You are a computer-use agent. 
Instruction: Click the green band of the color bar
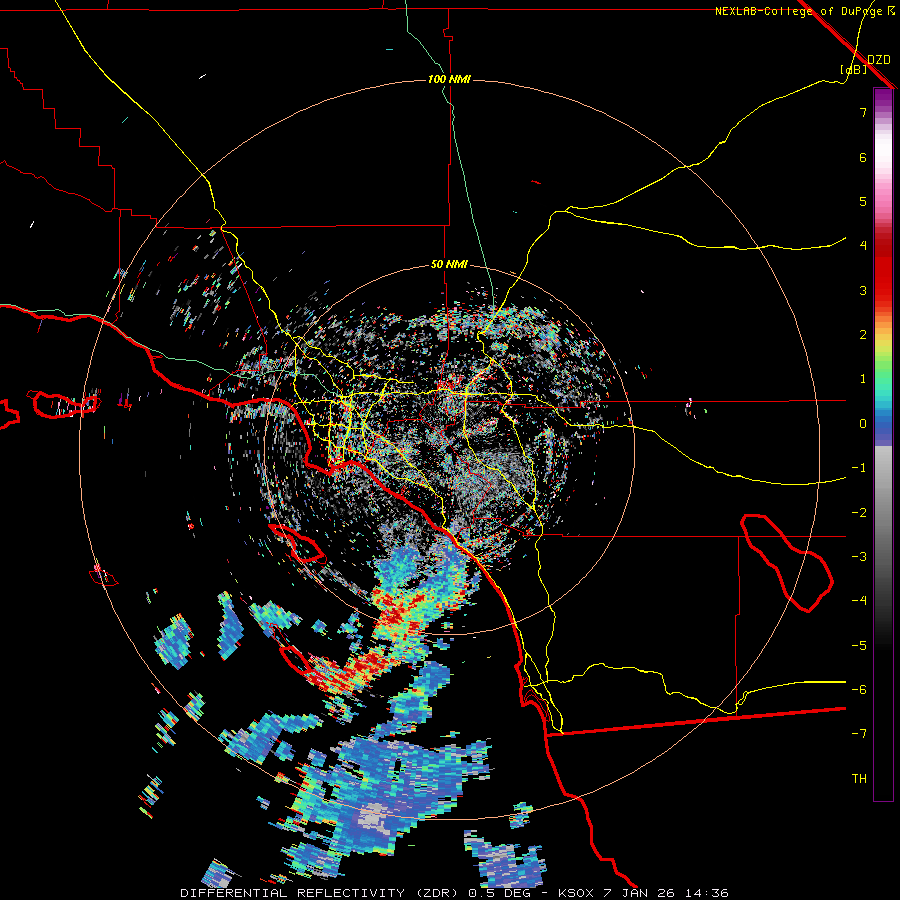[x=883, y=367]
